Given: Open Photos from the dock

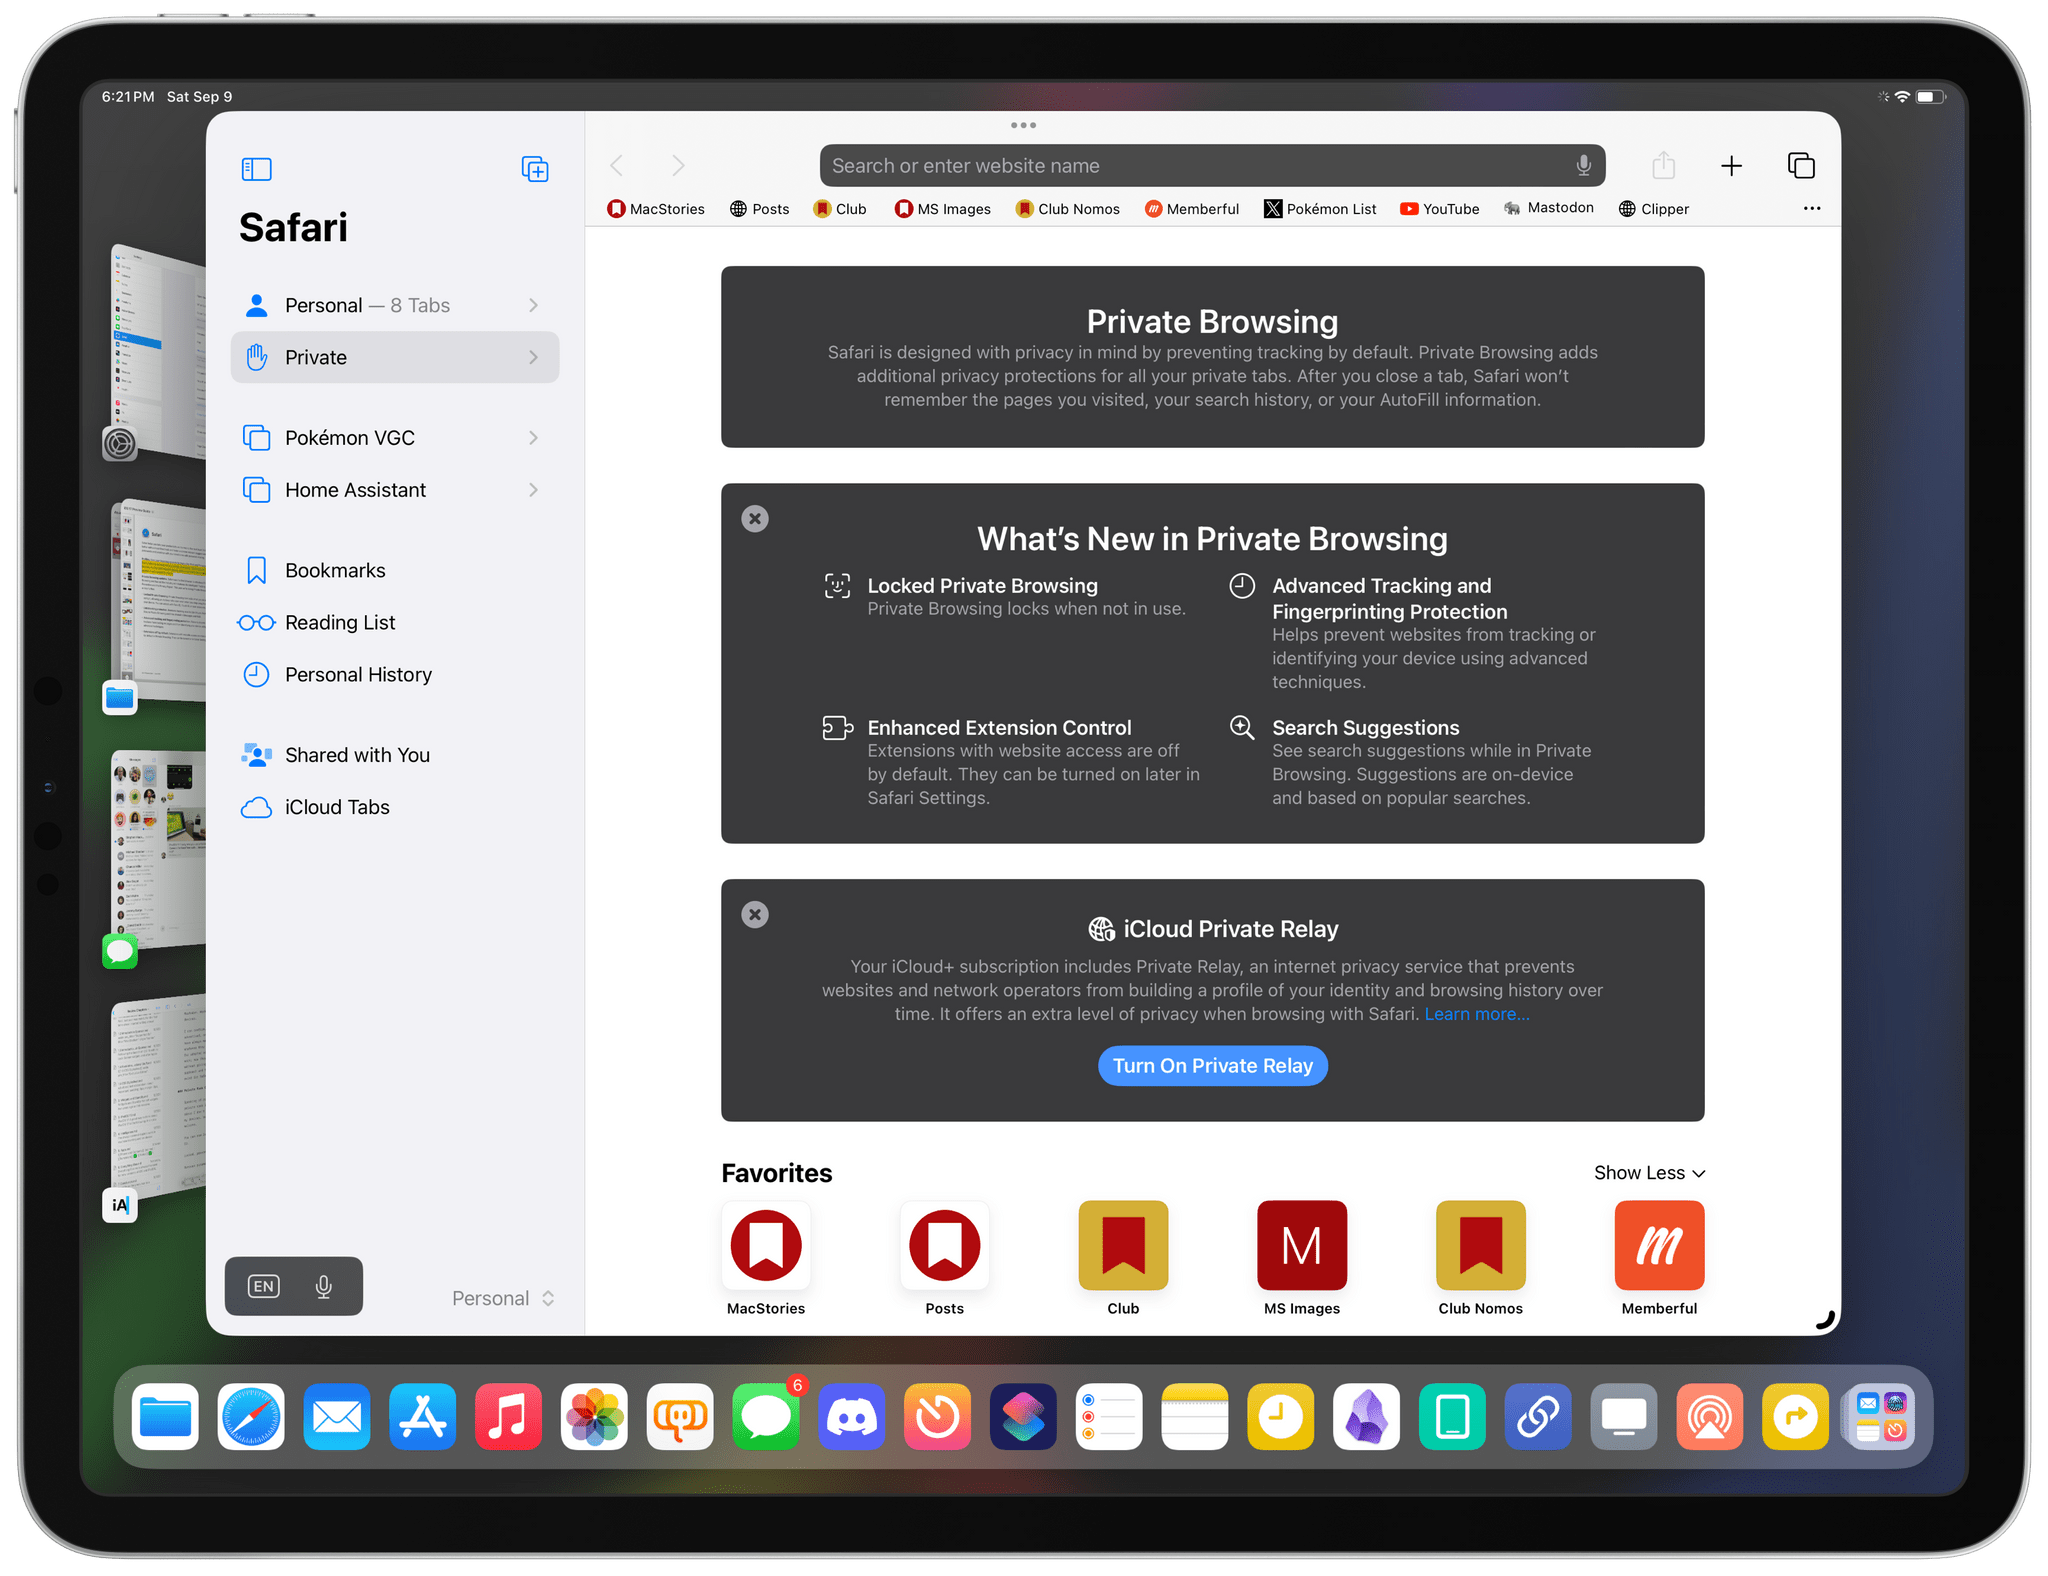Looking at the screenshot, I should tap(594, 1416).
